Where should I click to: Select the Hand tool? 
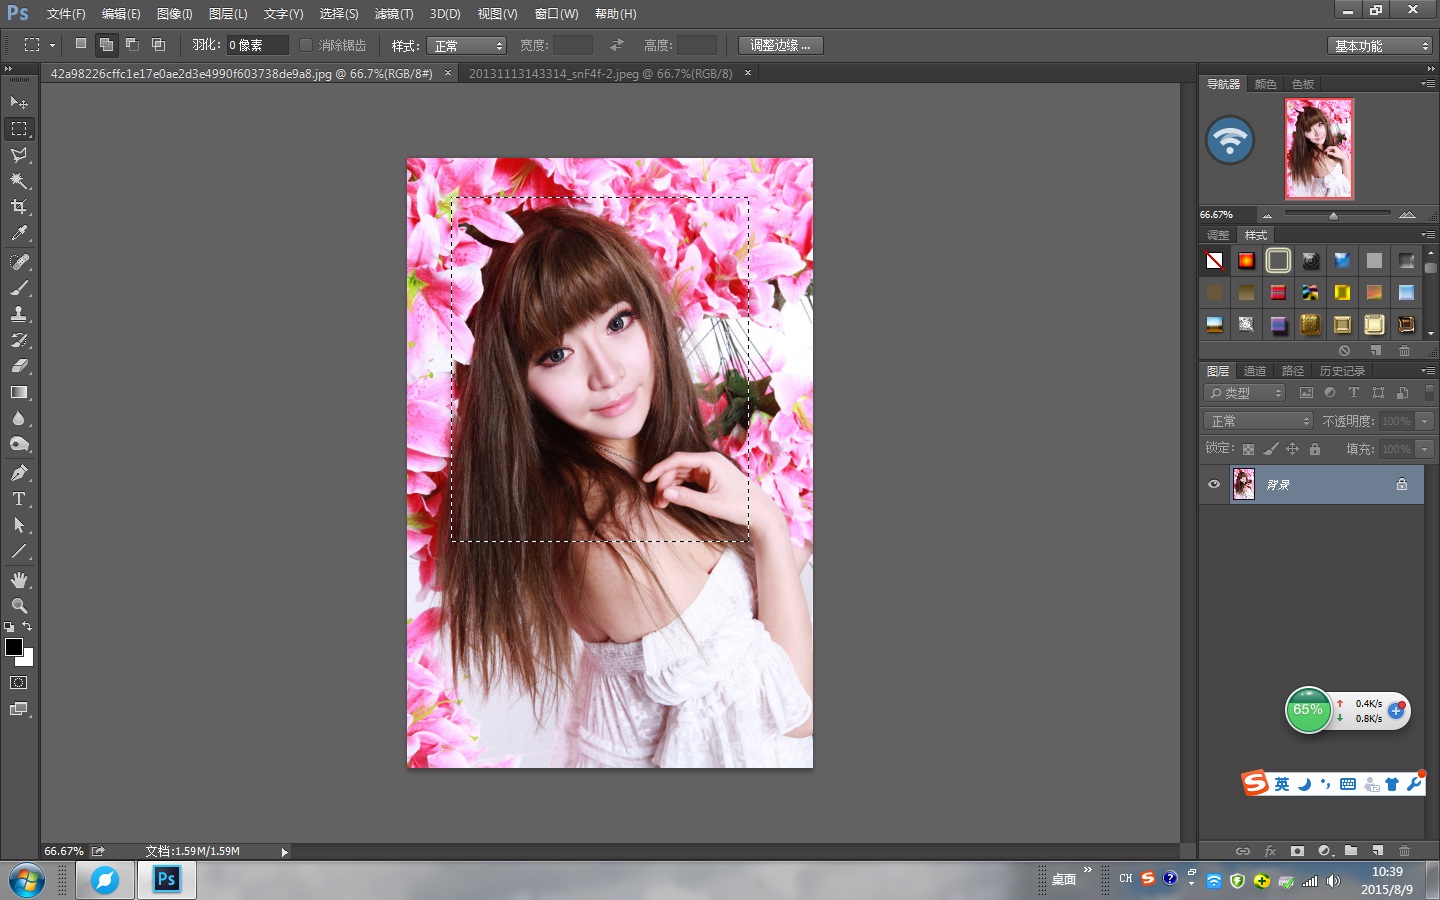[x=19, y=580]
